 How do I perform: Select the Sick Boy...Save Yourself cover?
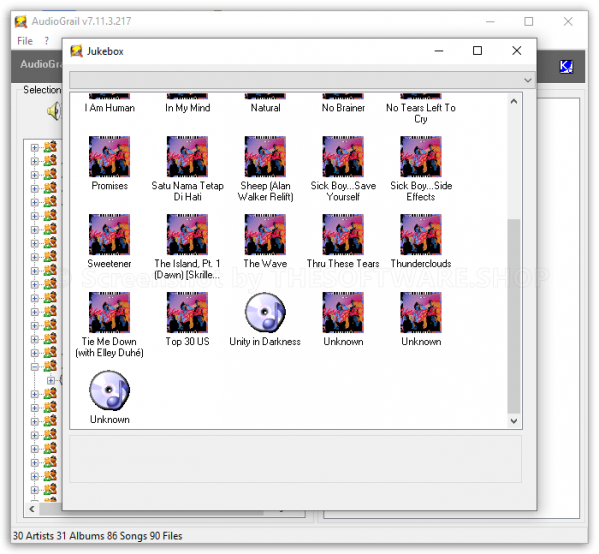(343, 156)
